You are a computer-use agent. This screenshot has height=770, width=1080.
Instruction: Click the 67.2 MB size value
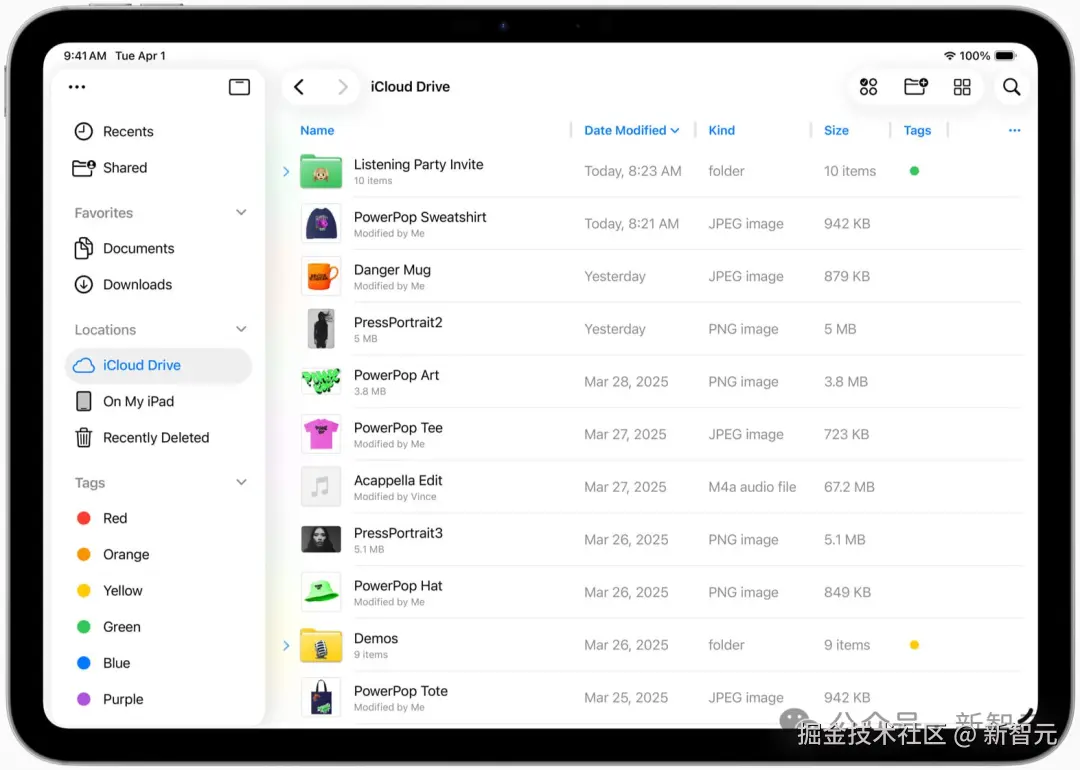click(x=849, y=487)
